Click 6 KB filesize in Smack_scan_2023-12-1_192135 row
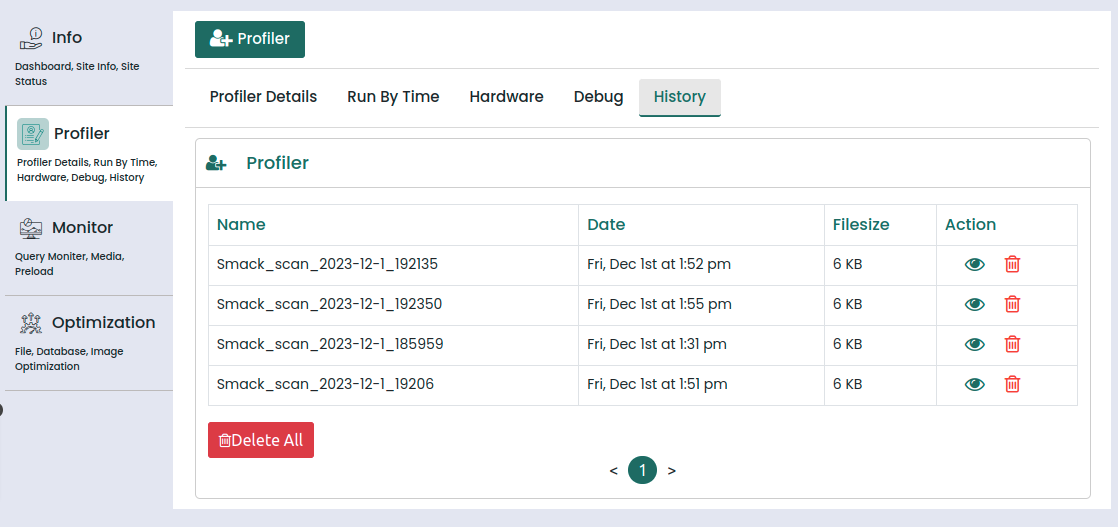The height and width of the screenshot is (527, 1118). pyautogui.click(x=847, y=265)
